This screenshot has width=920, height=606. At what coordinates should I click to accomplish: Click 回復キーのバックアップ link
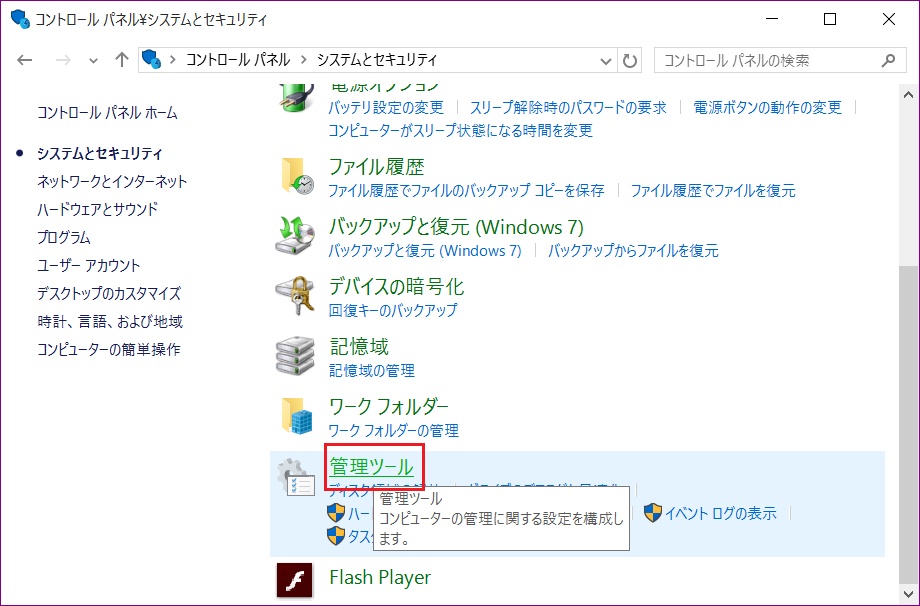tap(393, 310)
